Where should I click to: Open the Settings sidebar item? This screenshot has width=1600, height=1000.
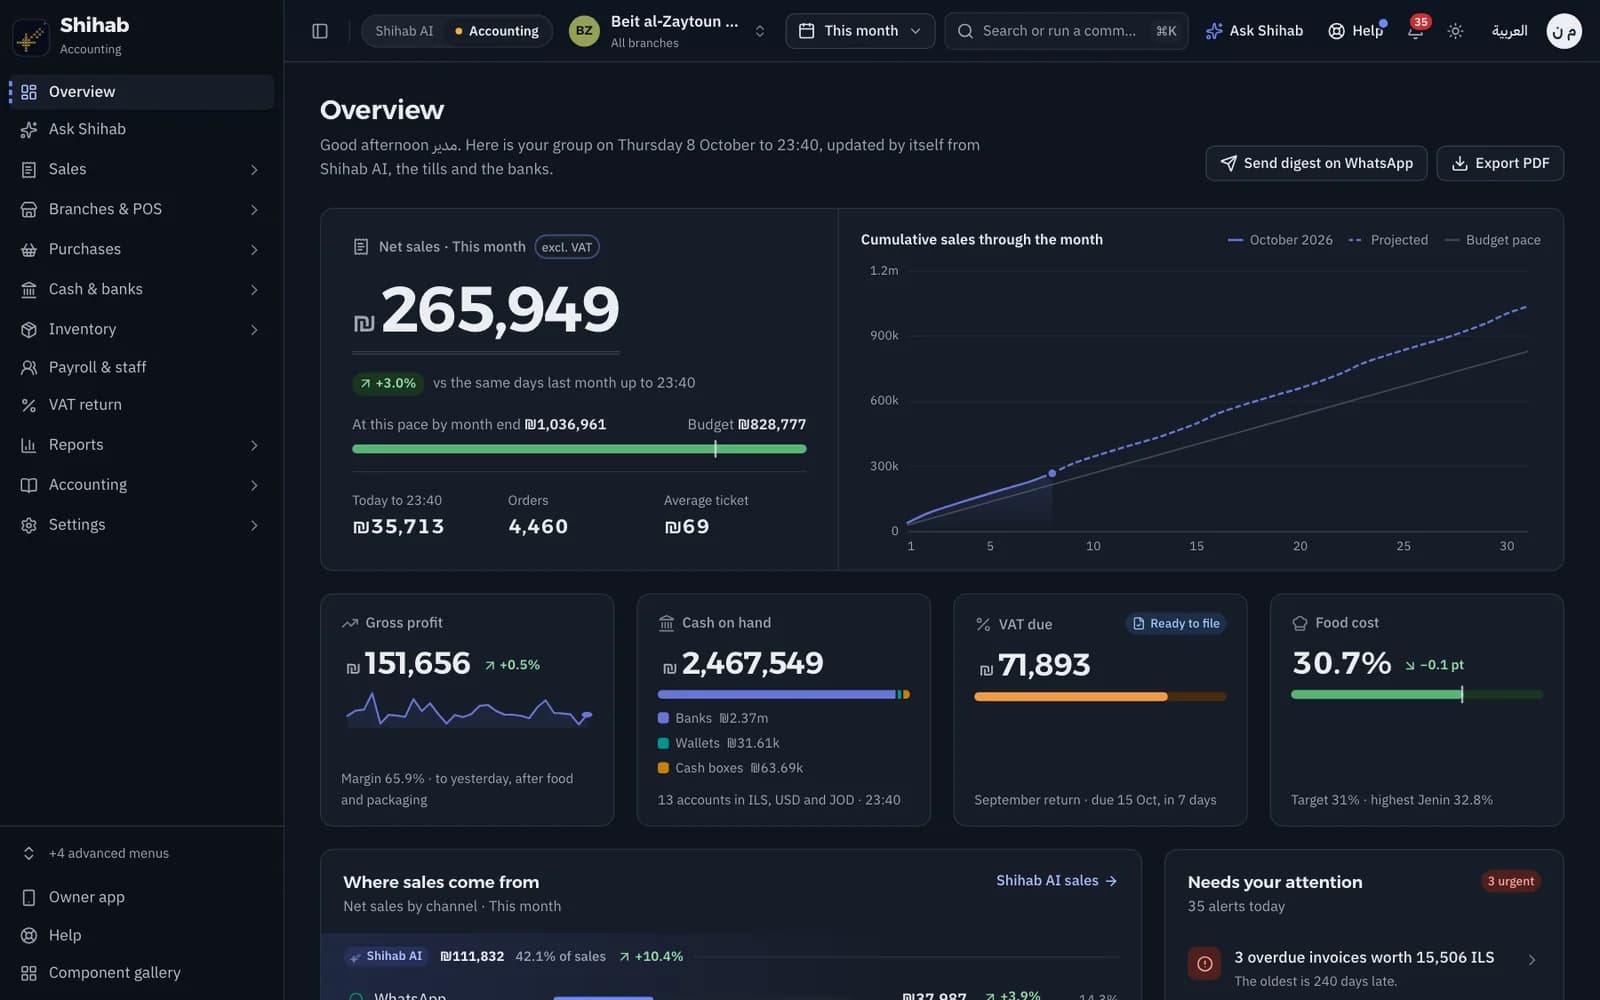141,525
